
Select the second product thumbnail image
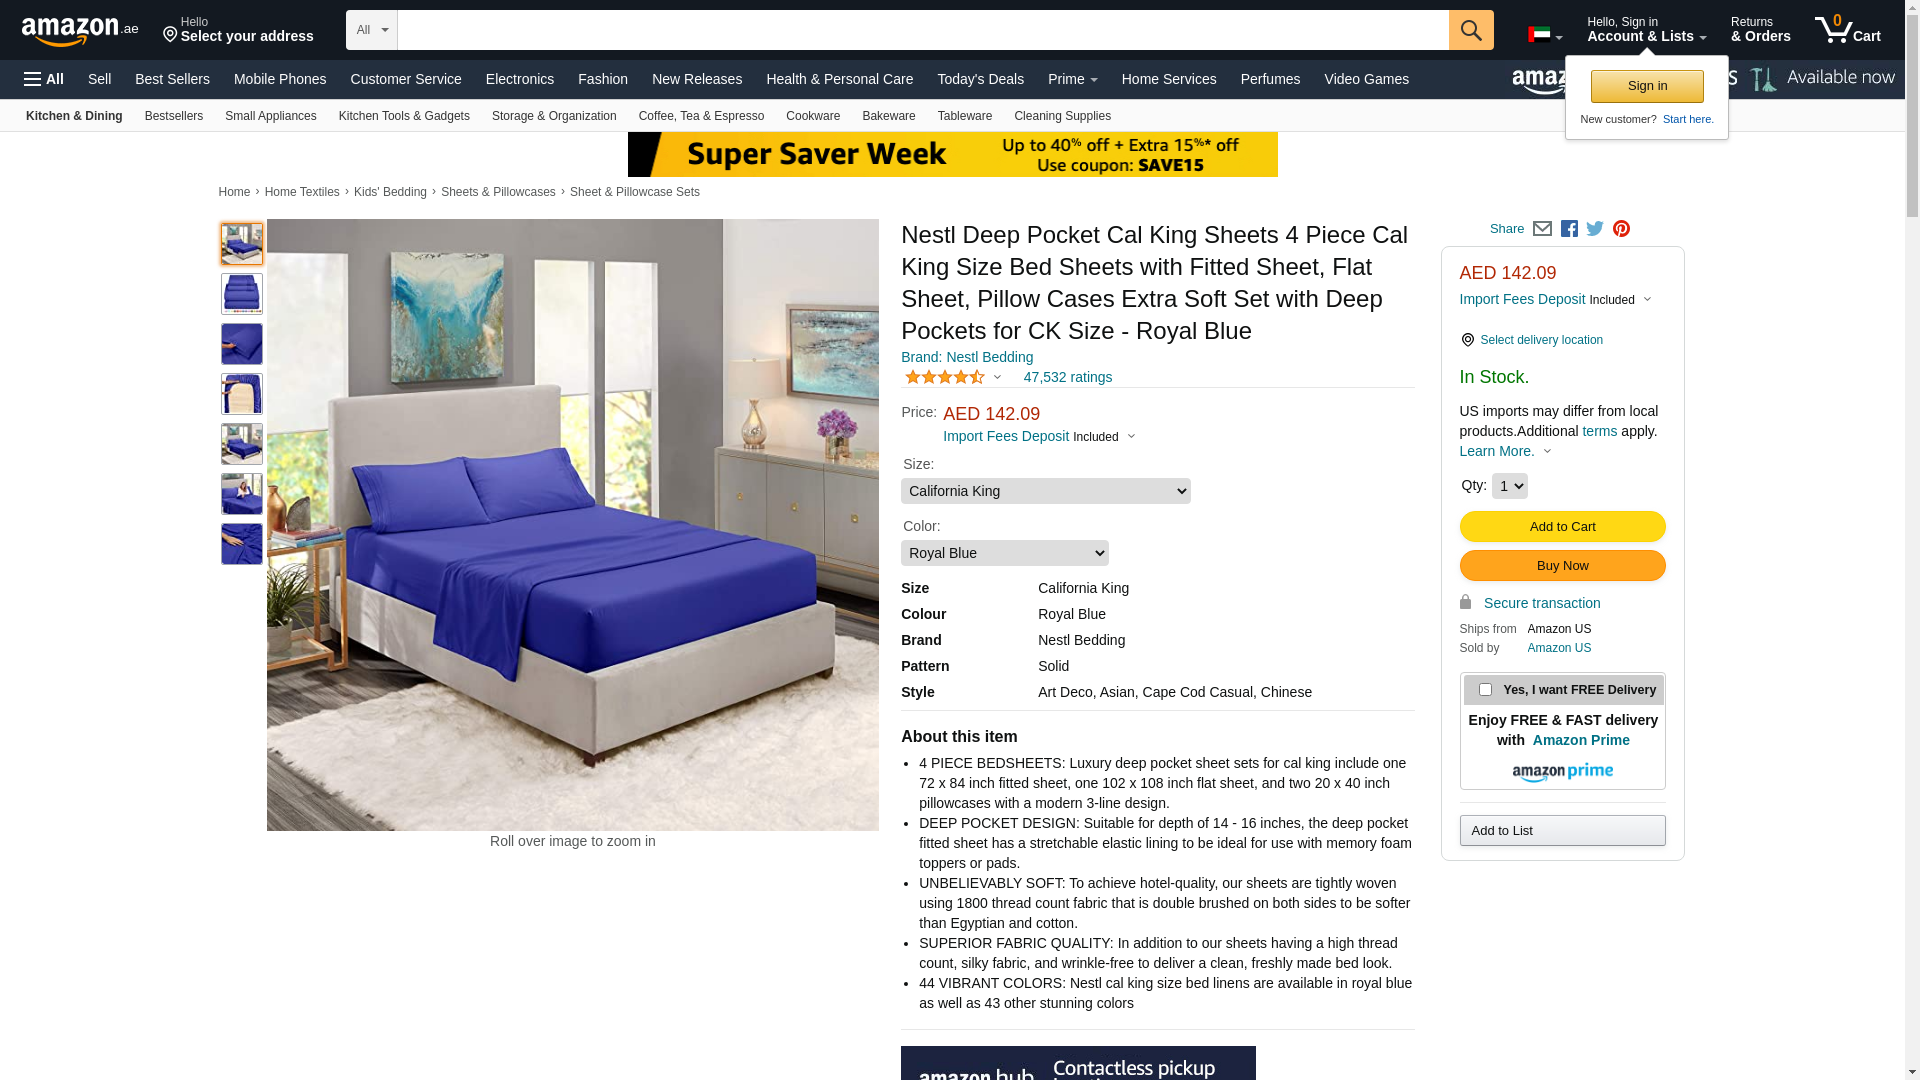(242, 294)
